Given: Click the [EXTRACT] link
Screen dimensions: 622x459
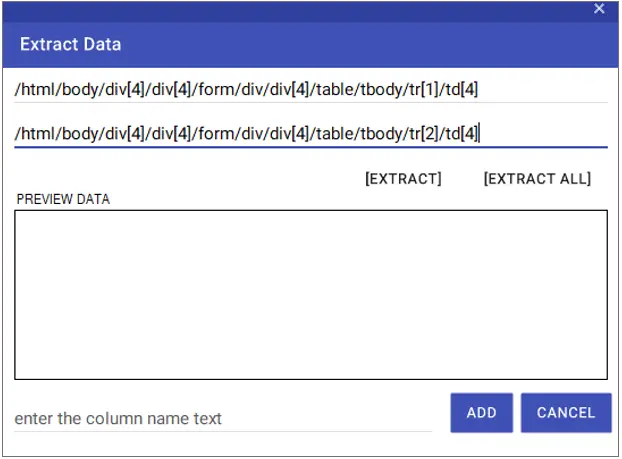Looking at the screenshot, I should click(403, 179).
